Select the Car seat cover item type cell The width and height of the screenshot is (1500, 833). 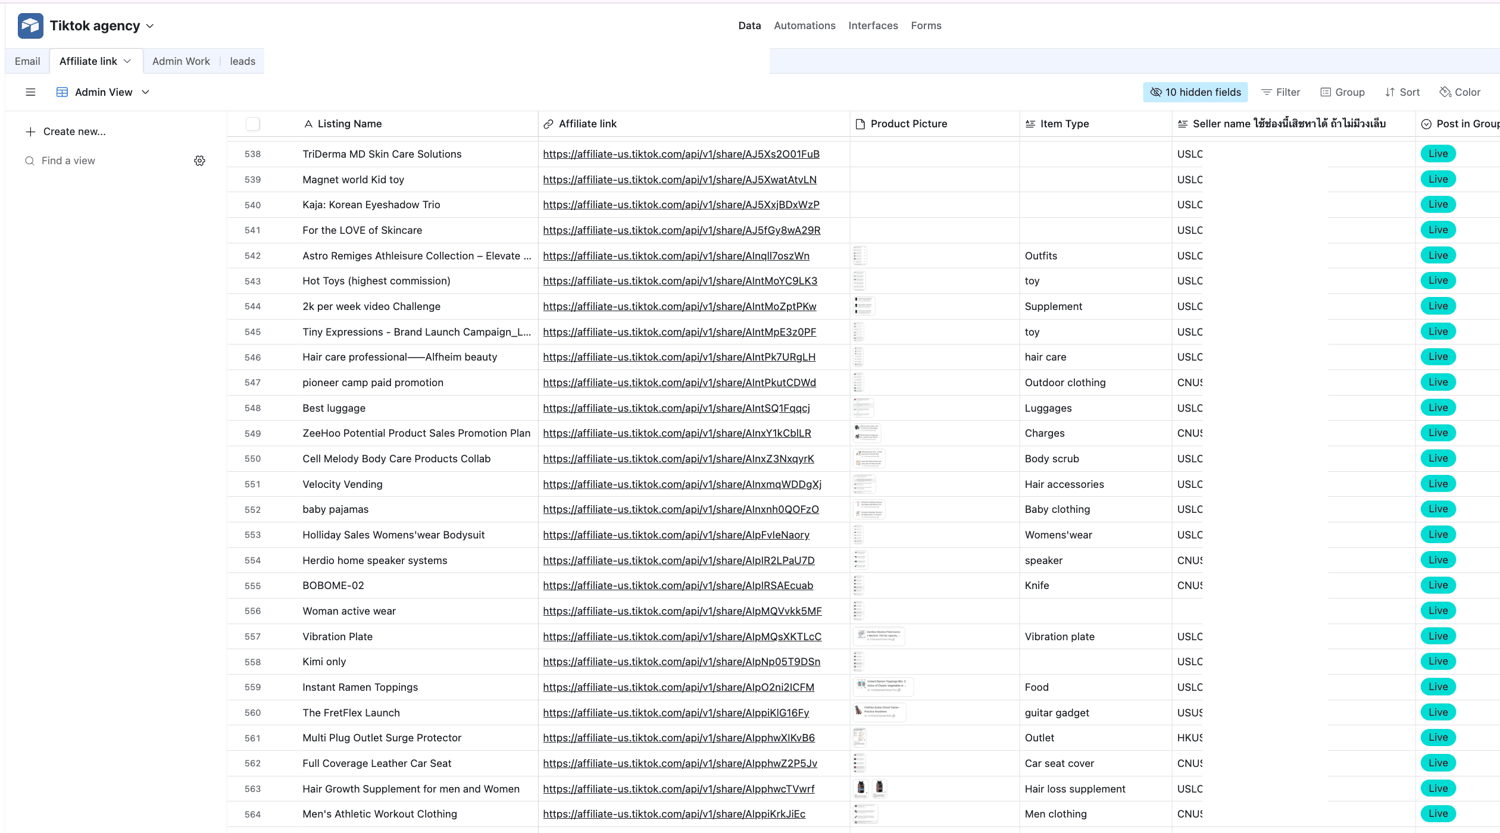click(1096, 764)
